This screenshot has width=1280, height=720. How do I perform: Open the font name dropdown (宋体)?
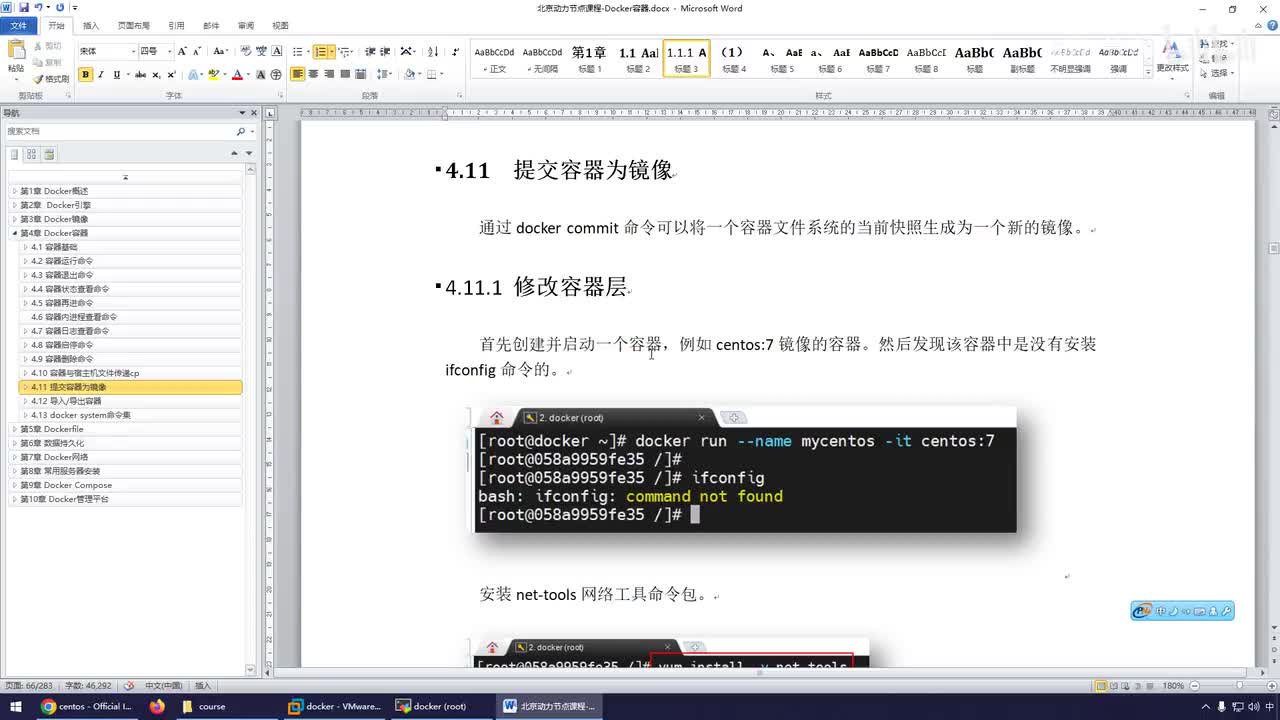(133, 51)
